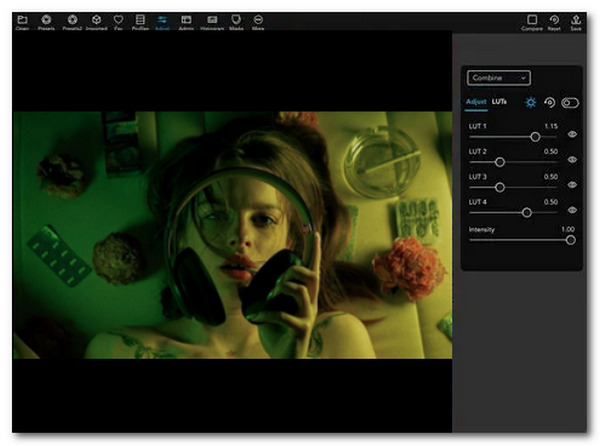Open the Presets panel

(x=46, y=20)
